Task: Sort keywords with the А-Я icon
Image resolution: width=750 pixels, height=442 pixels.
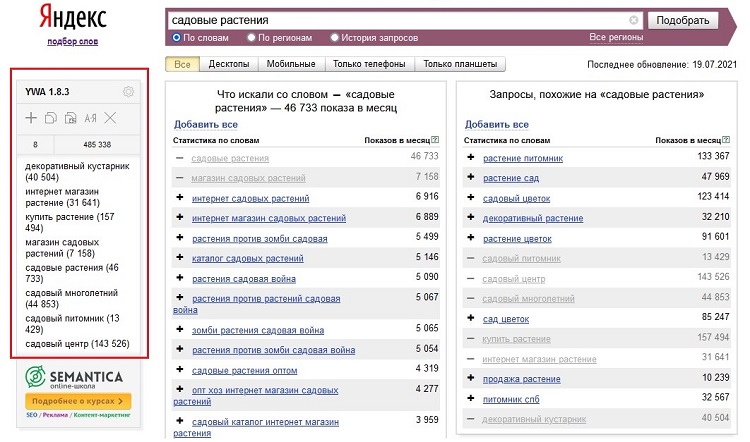Action: tap(90, 119)
